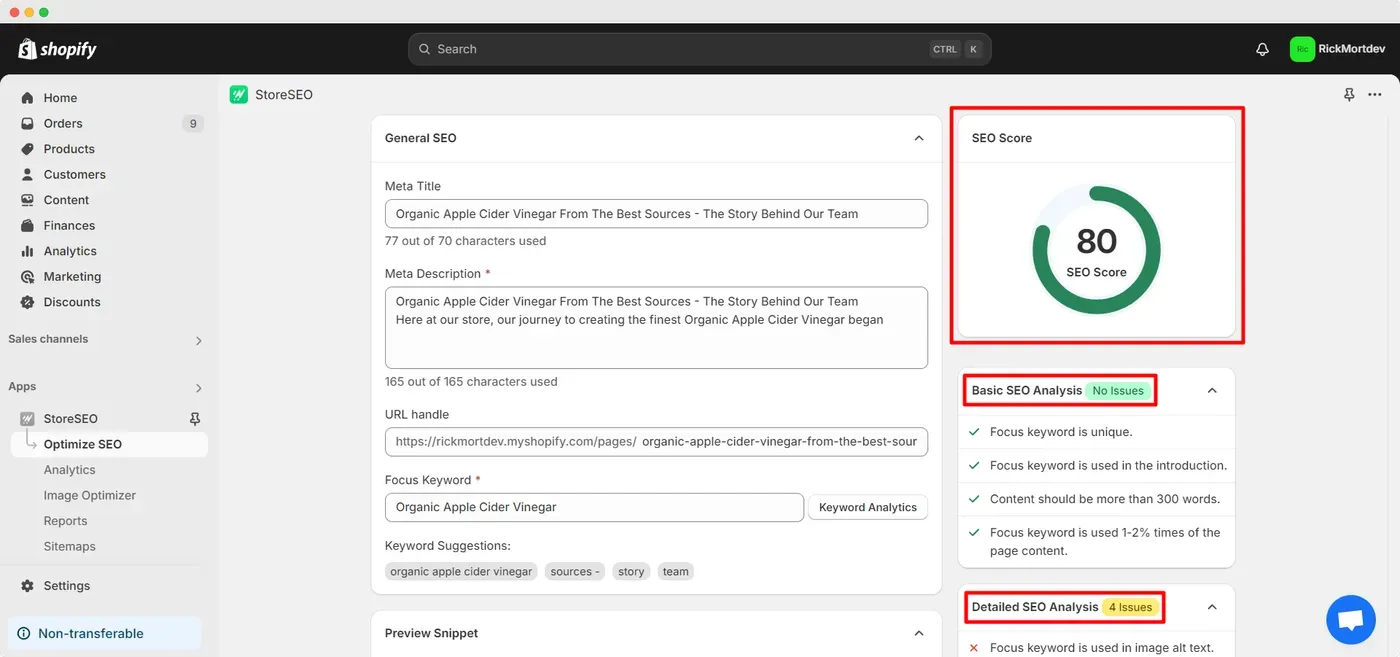
Task: Click the Products tag icon
Action: click(27, 149)
